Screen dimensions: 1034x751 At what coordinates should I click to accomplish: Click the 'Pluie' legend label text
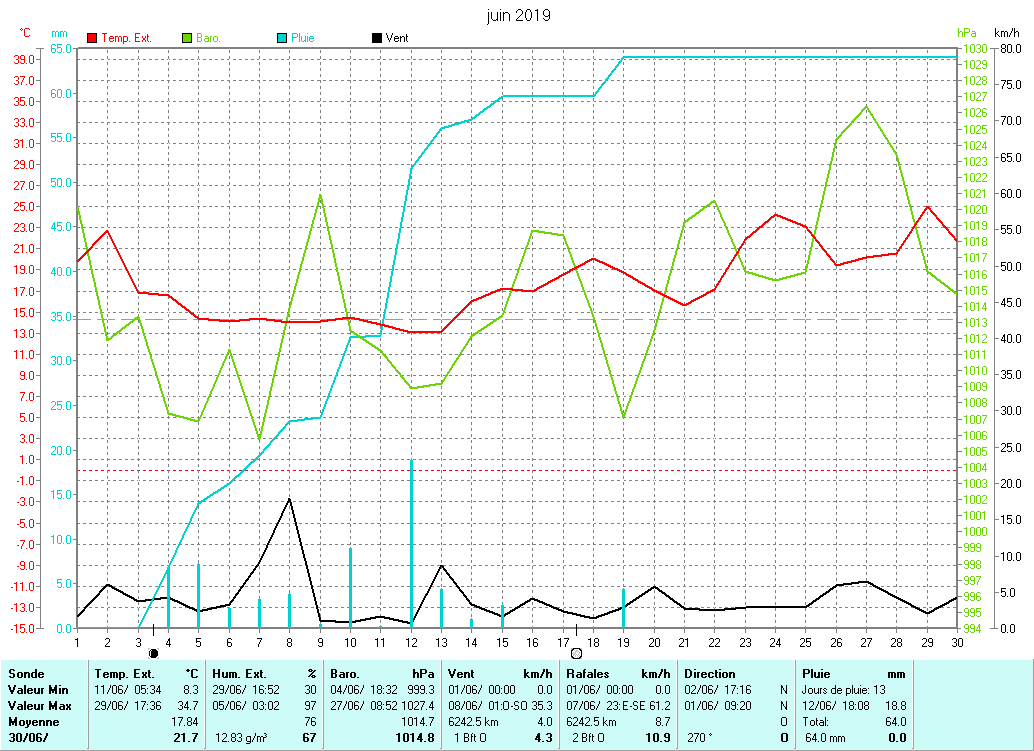(x=302, y=38)
